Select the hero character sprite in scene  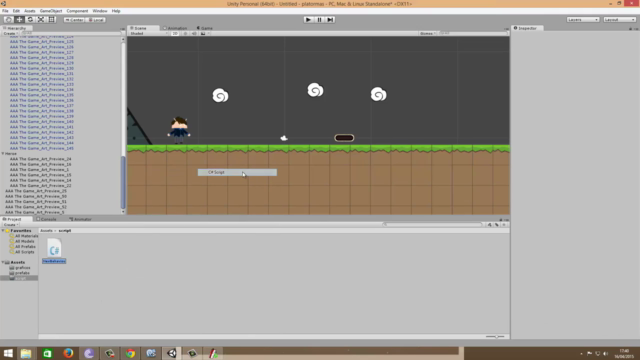179,130
